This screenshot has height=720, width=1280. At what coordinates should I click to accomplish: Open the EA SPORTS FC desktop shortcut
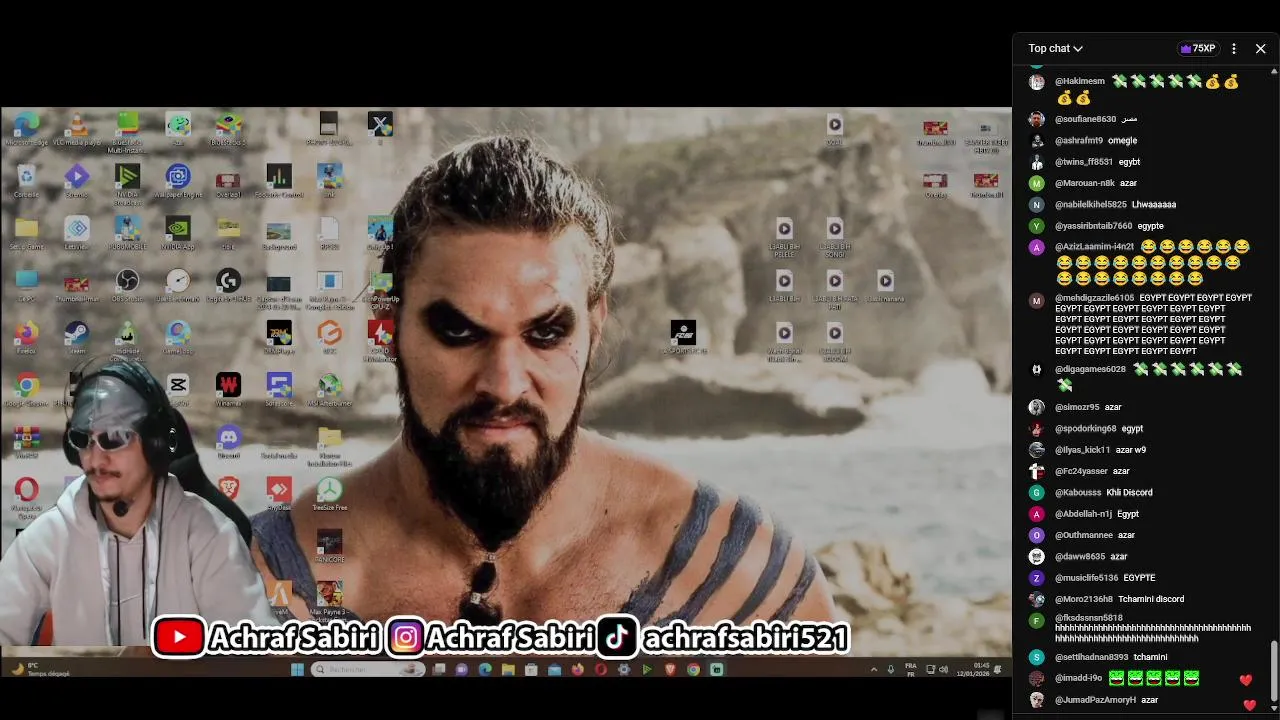click(x=683, y=337)
